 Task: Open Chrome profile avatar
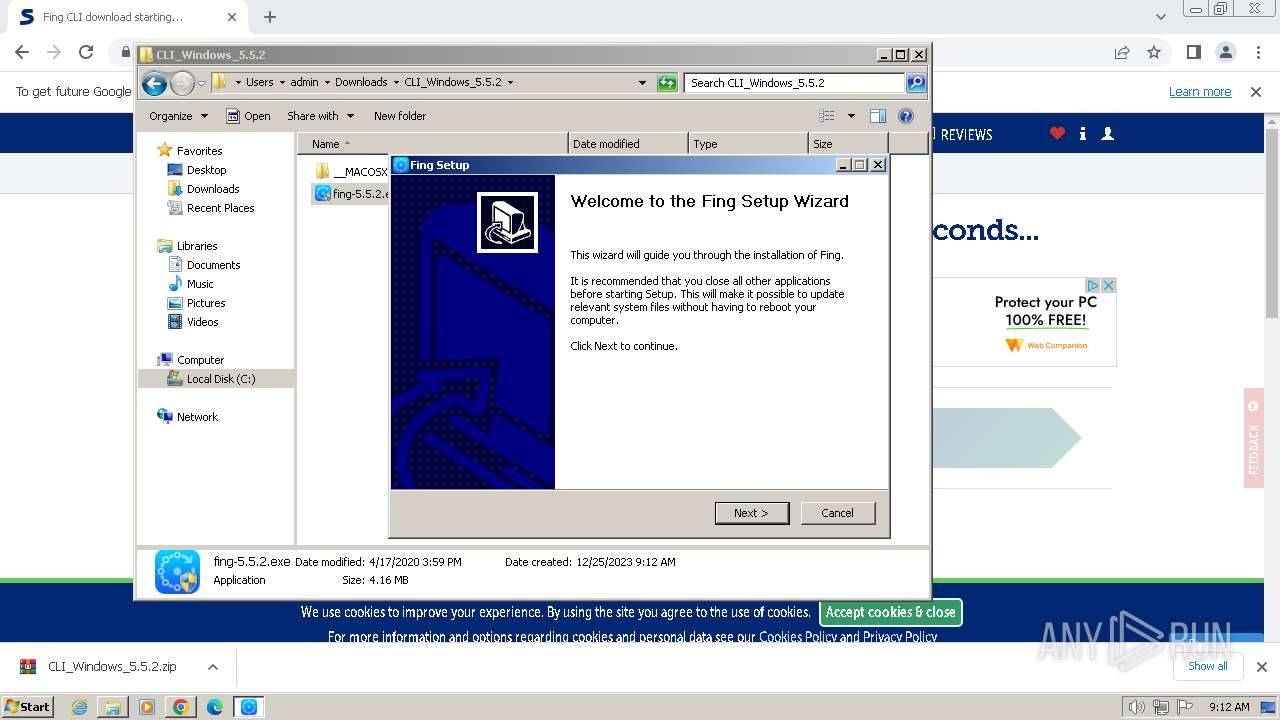[x=1225, y=52]
